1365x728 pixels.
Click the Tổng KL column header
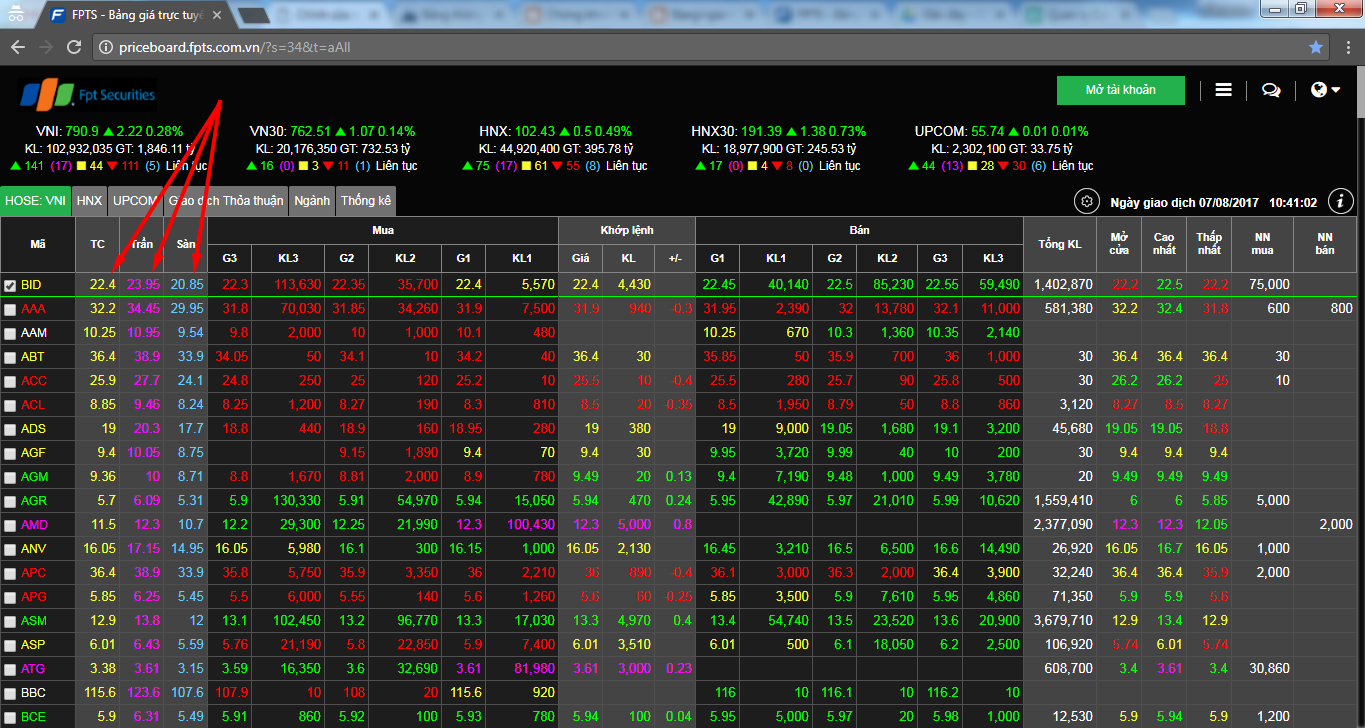1059,244
